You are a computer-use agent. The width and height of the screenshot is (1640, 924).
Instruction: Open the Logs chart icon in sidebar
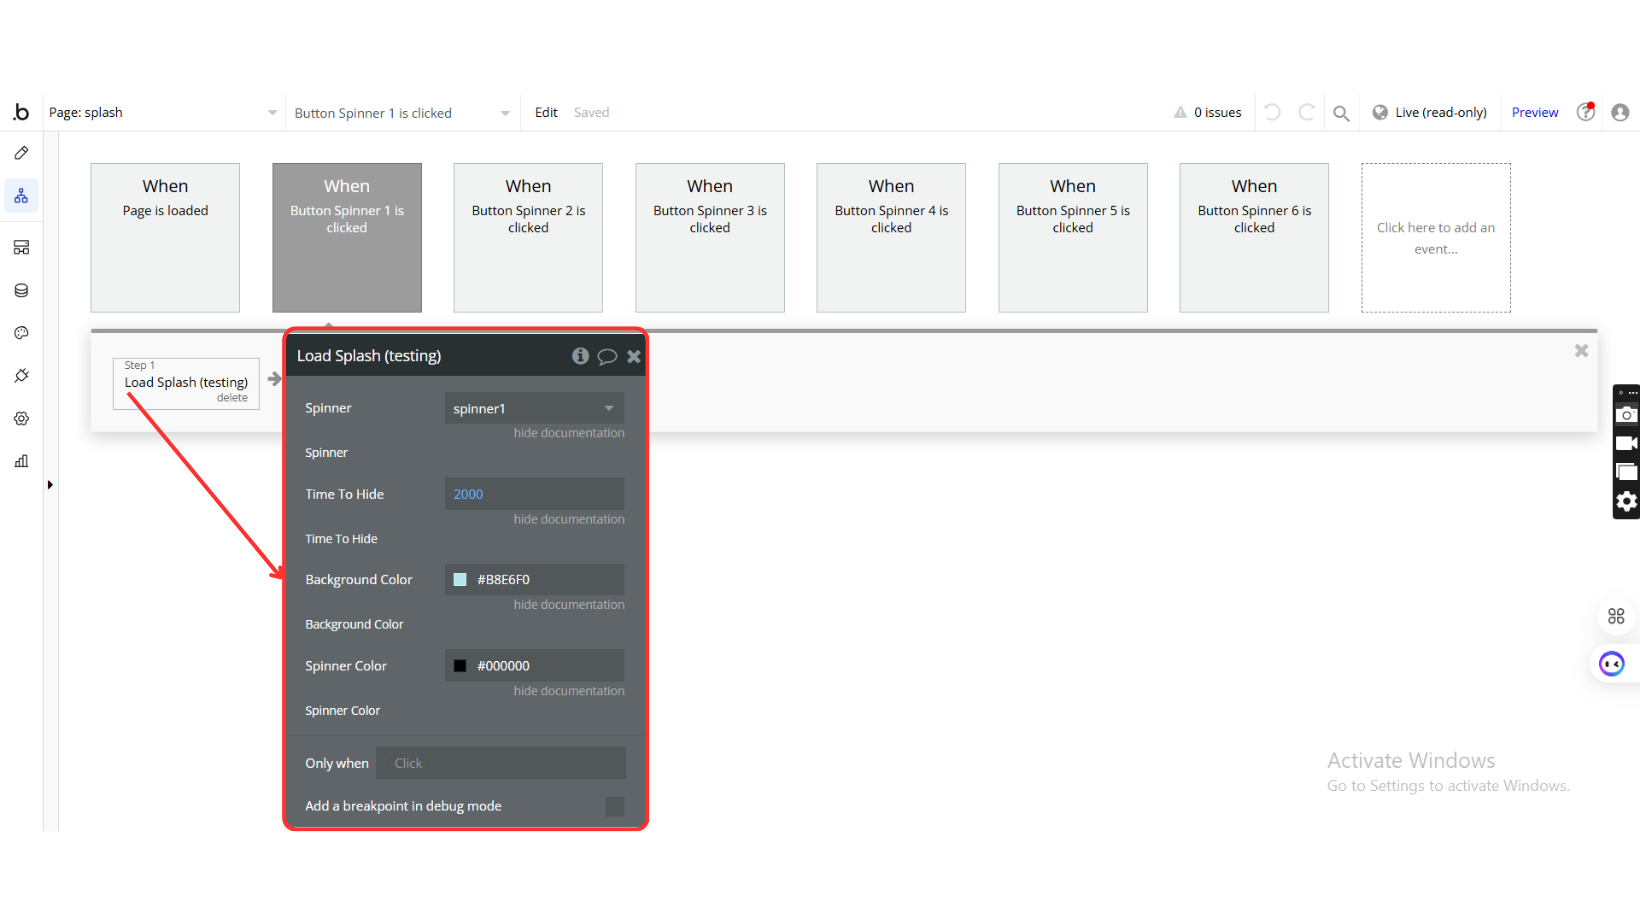tap(21, 461)
